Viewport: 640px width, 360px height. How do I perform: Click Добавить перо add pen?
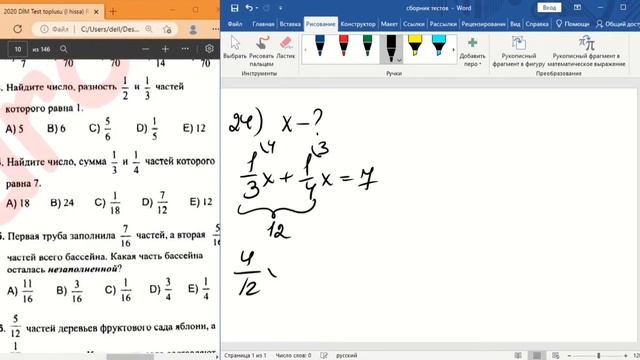pyautogui.click(x=472, y=52)
